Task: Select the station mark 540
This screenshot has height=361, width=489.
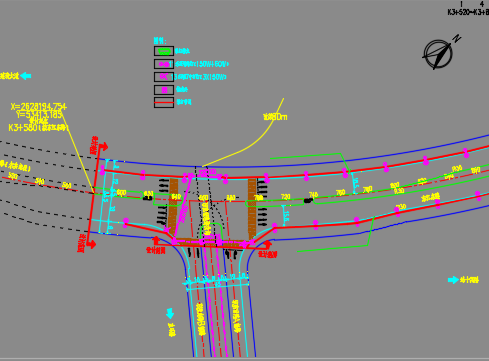Action: [x=40, y=181]
